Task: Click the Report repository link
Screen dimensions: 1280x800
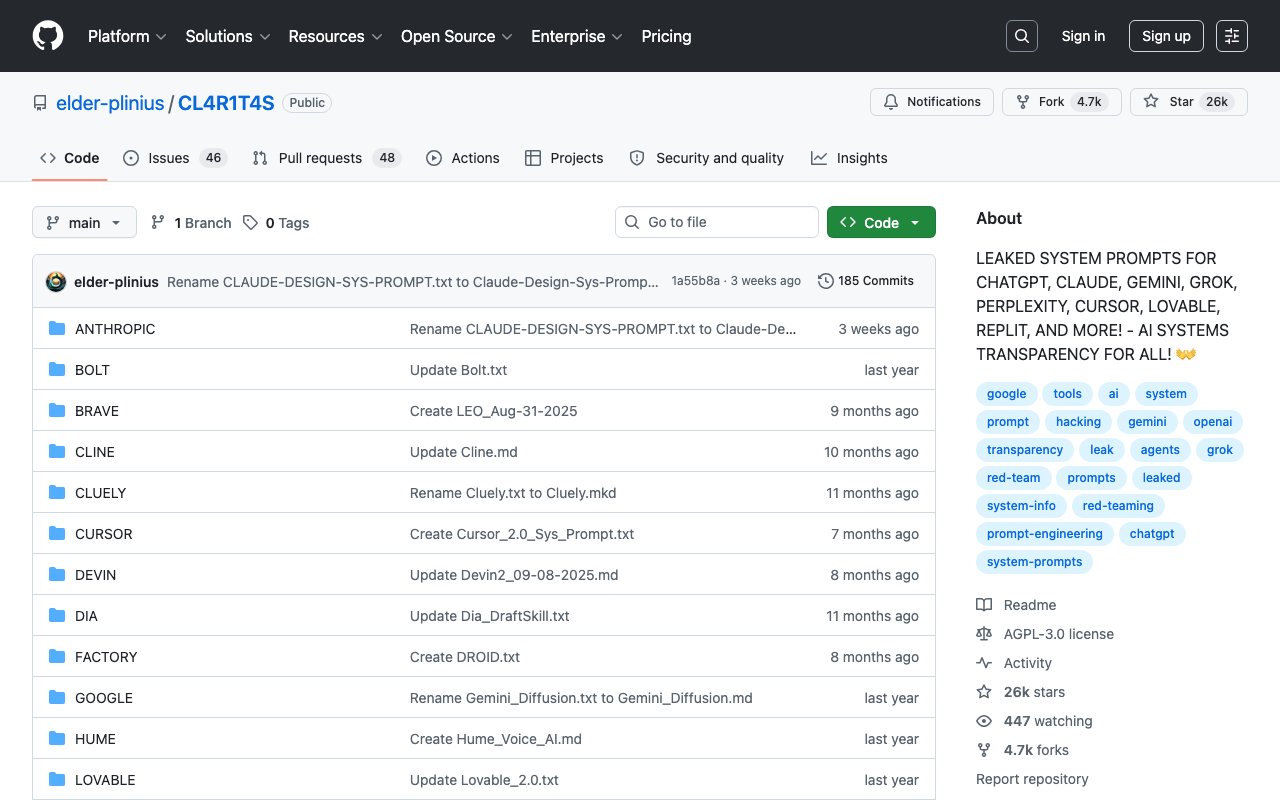Action: (1032, 779)
